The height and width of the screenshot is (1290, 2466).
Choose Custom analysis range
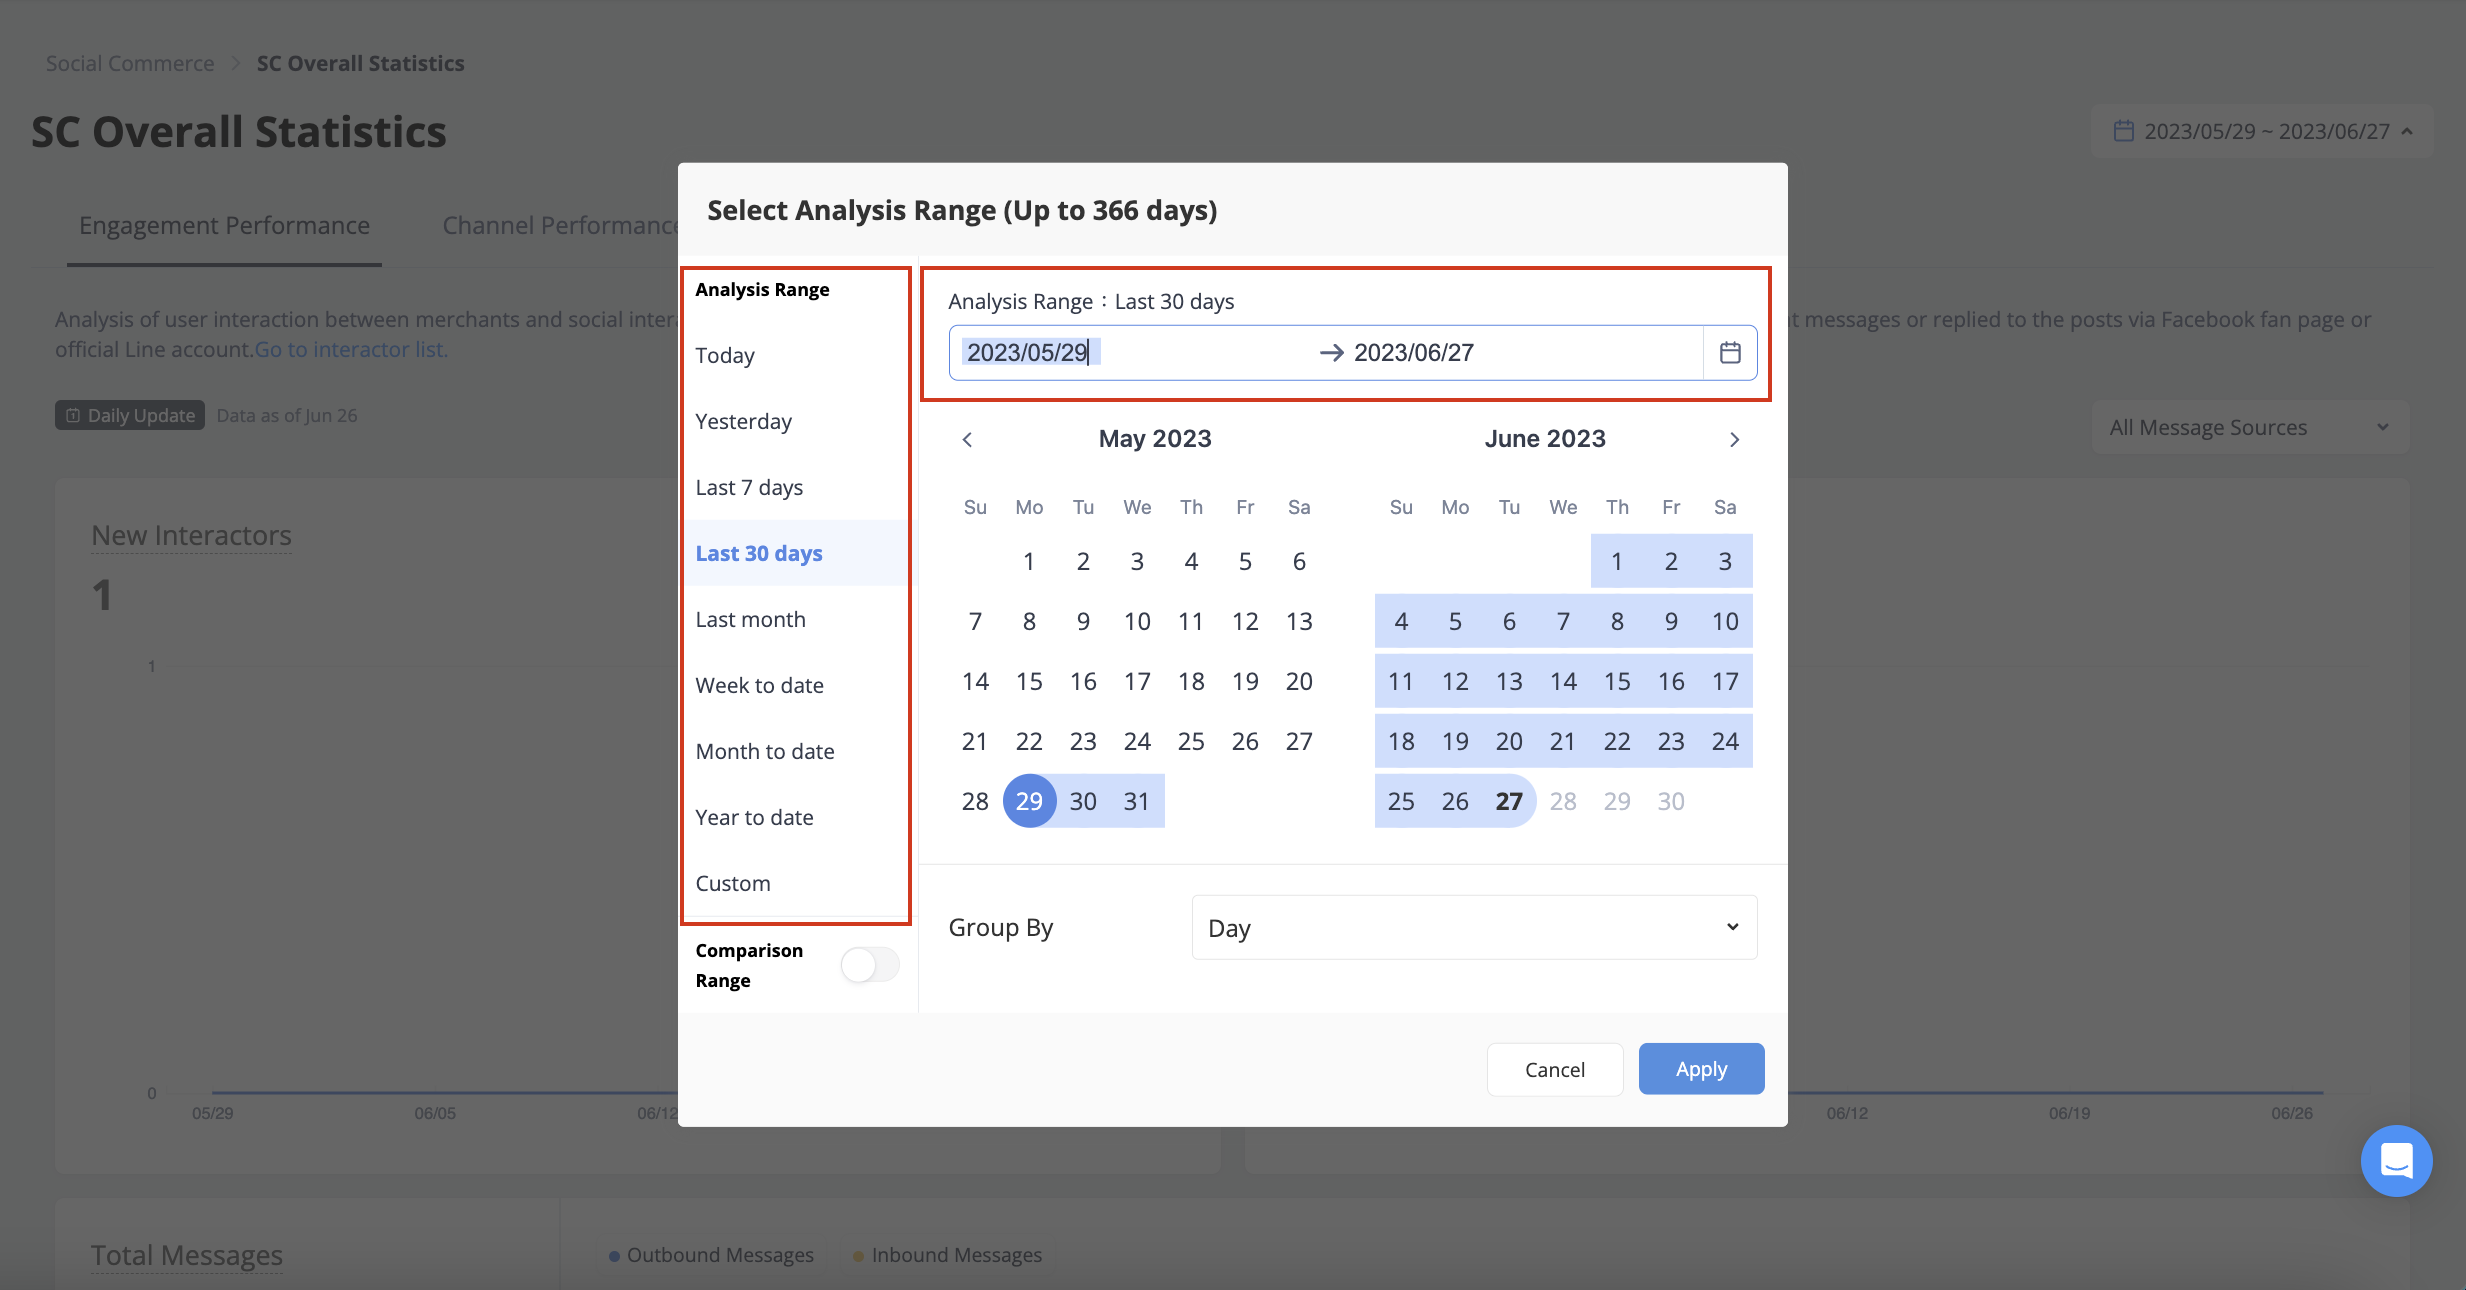tap(796, 883)
